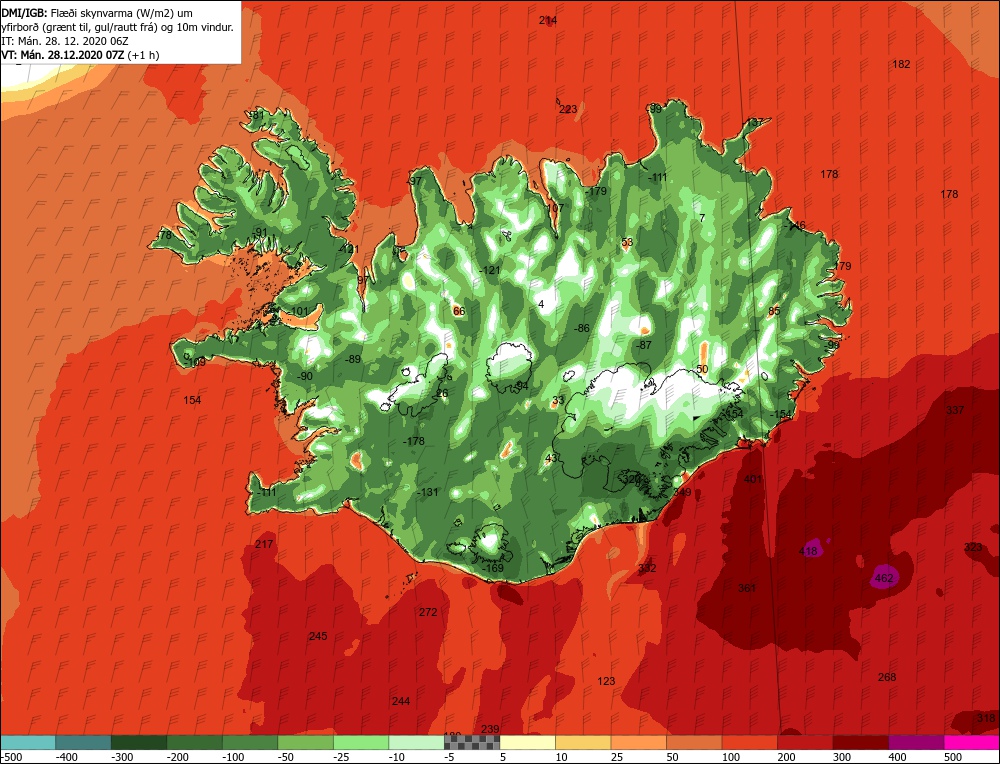Click the value '462' in purple patch
1000x764 pixels.
(884, 578)
